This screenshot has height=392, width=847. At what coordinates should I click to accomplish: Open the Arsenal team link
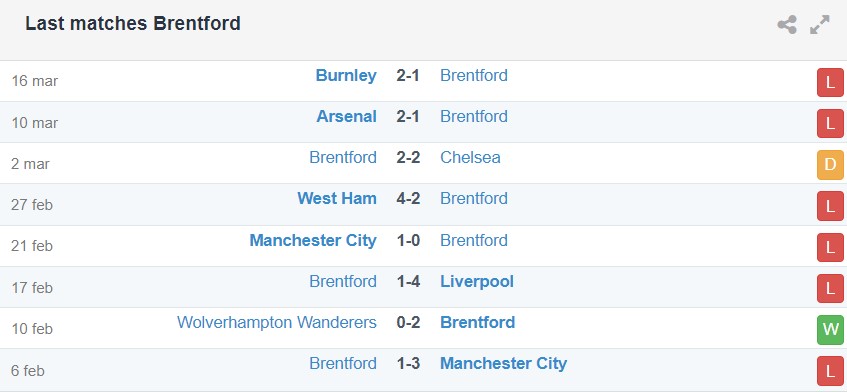pyautogui.click(x=346, y=116)
